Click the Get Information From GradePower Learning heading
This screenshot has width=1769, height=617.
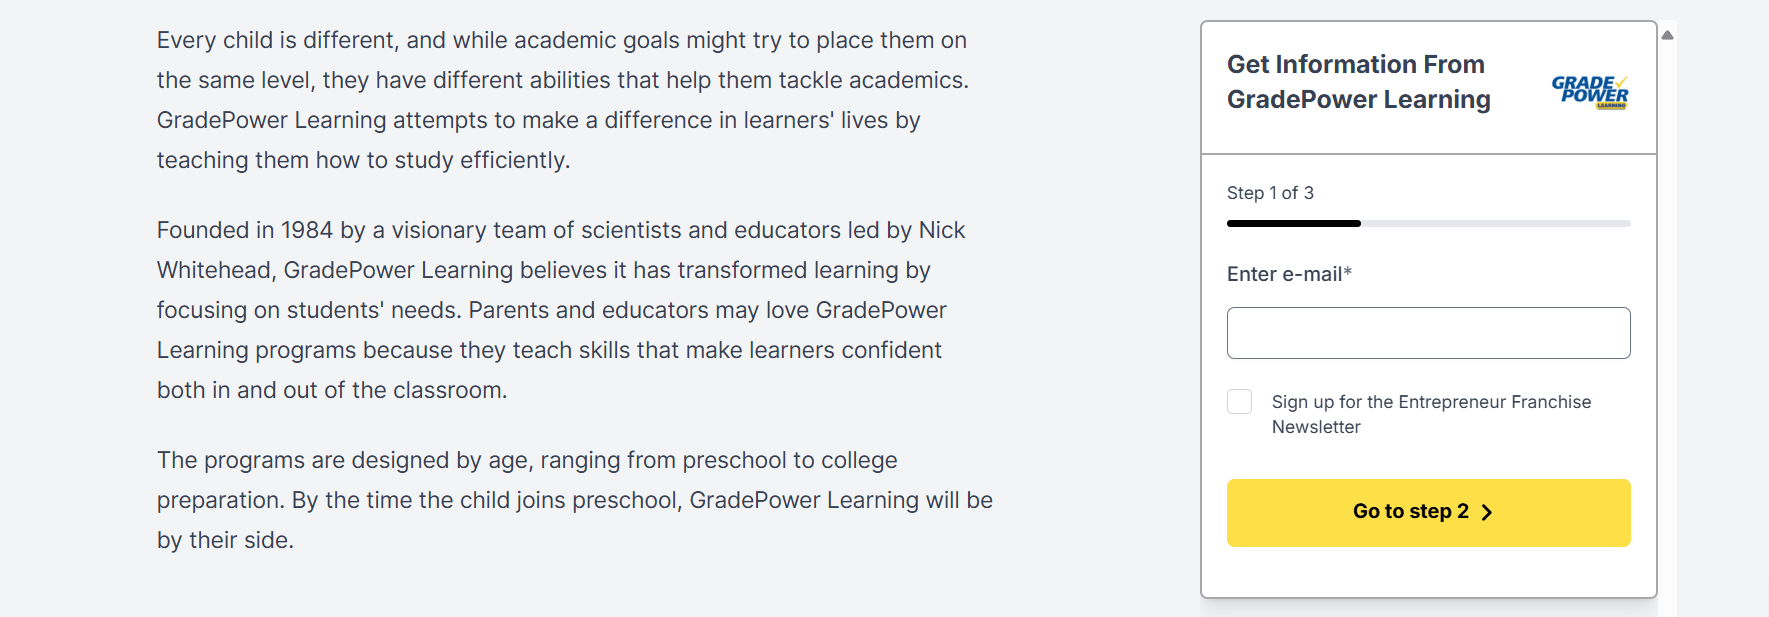coord(1358,82)
